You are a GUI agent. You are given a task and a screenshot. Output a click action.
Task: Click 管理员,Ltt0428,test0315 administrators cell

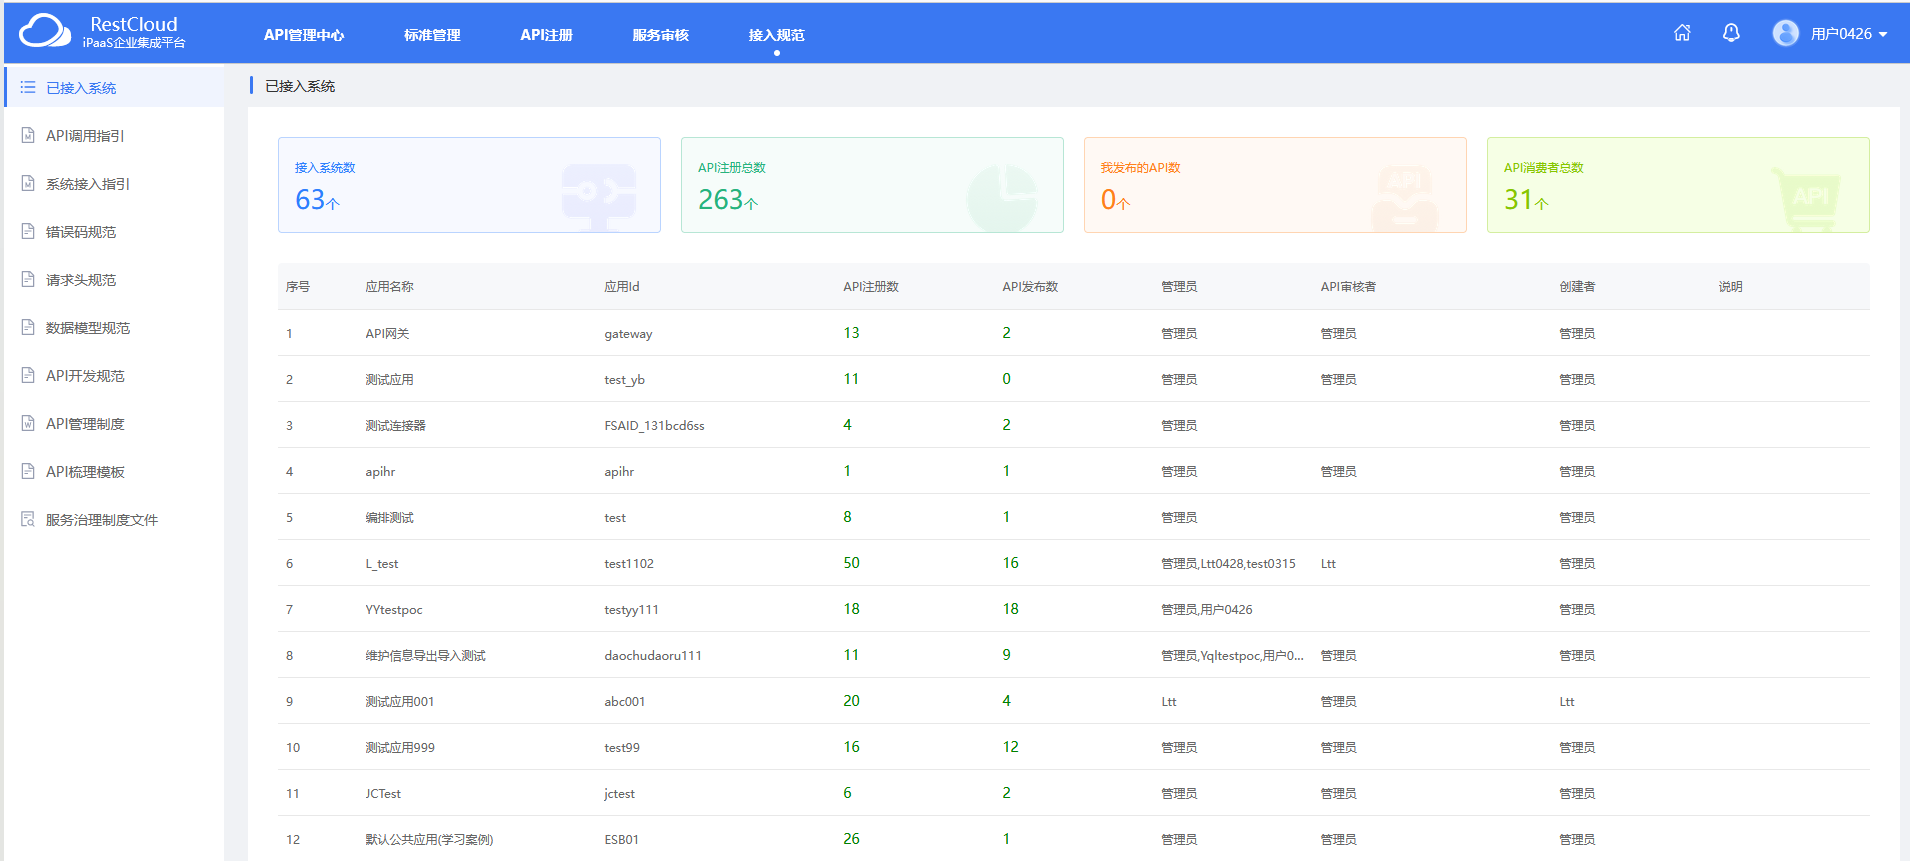1228,563
